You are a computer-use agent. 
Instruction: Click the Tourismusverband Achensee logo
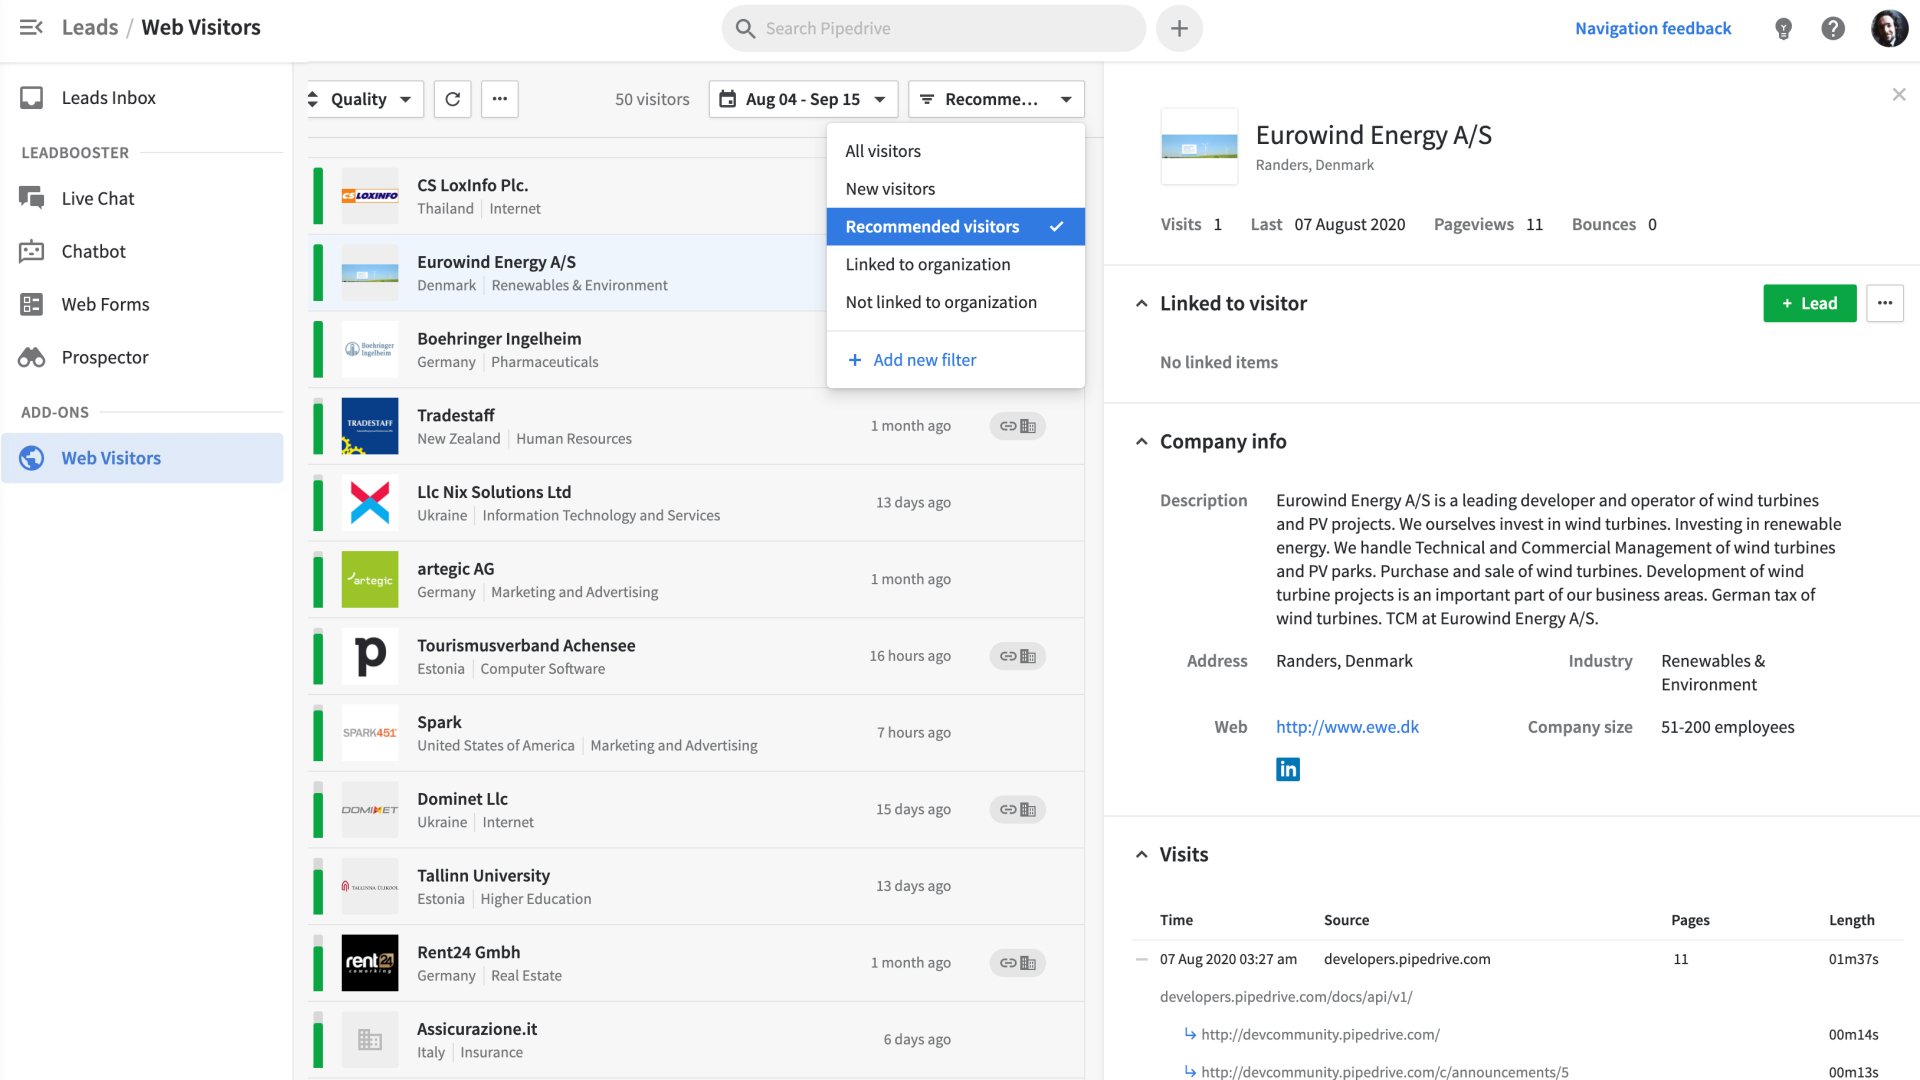[x=370, y=656]
